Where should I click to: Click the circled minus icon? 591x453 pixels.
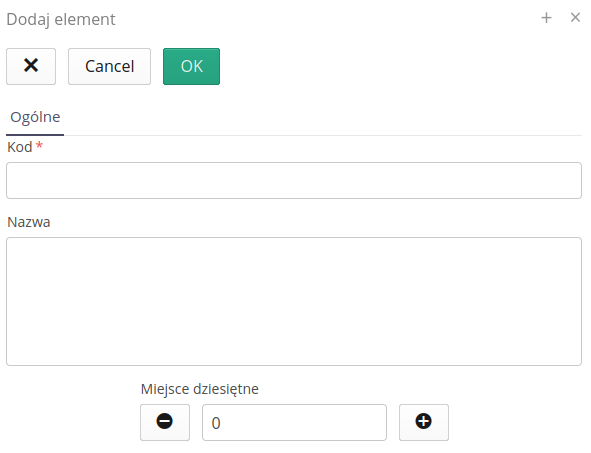point(165,421)
